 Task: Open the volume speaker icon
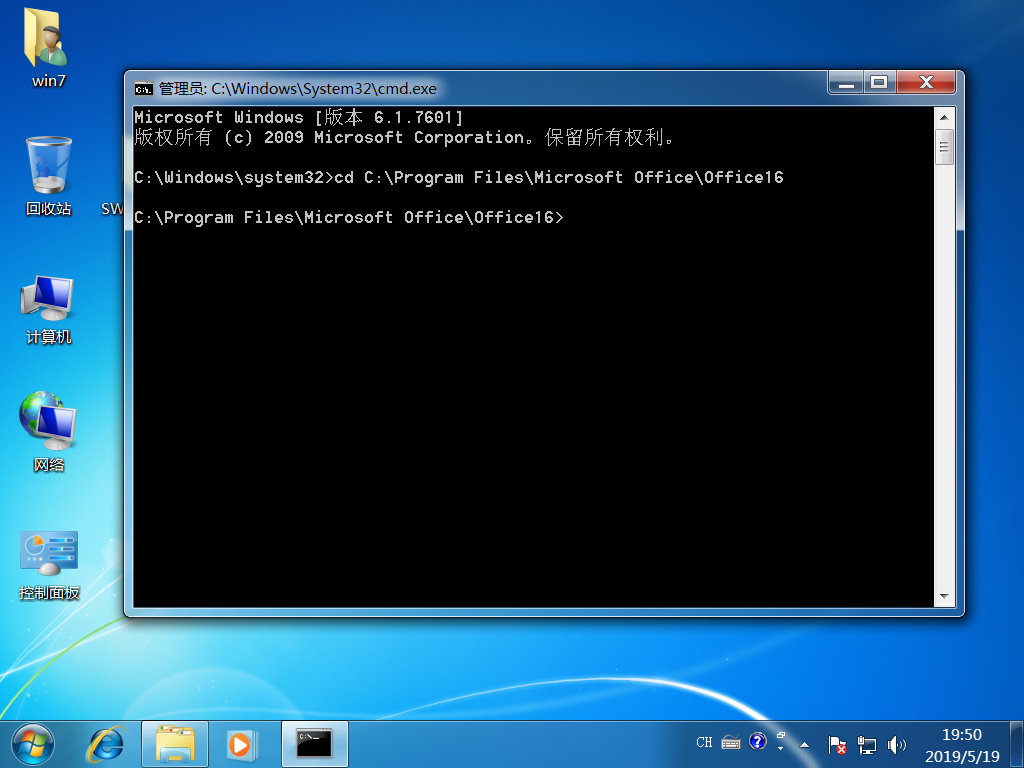(897, 744)
